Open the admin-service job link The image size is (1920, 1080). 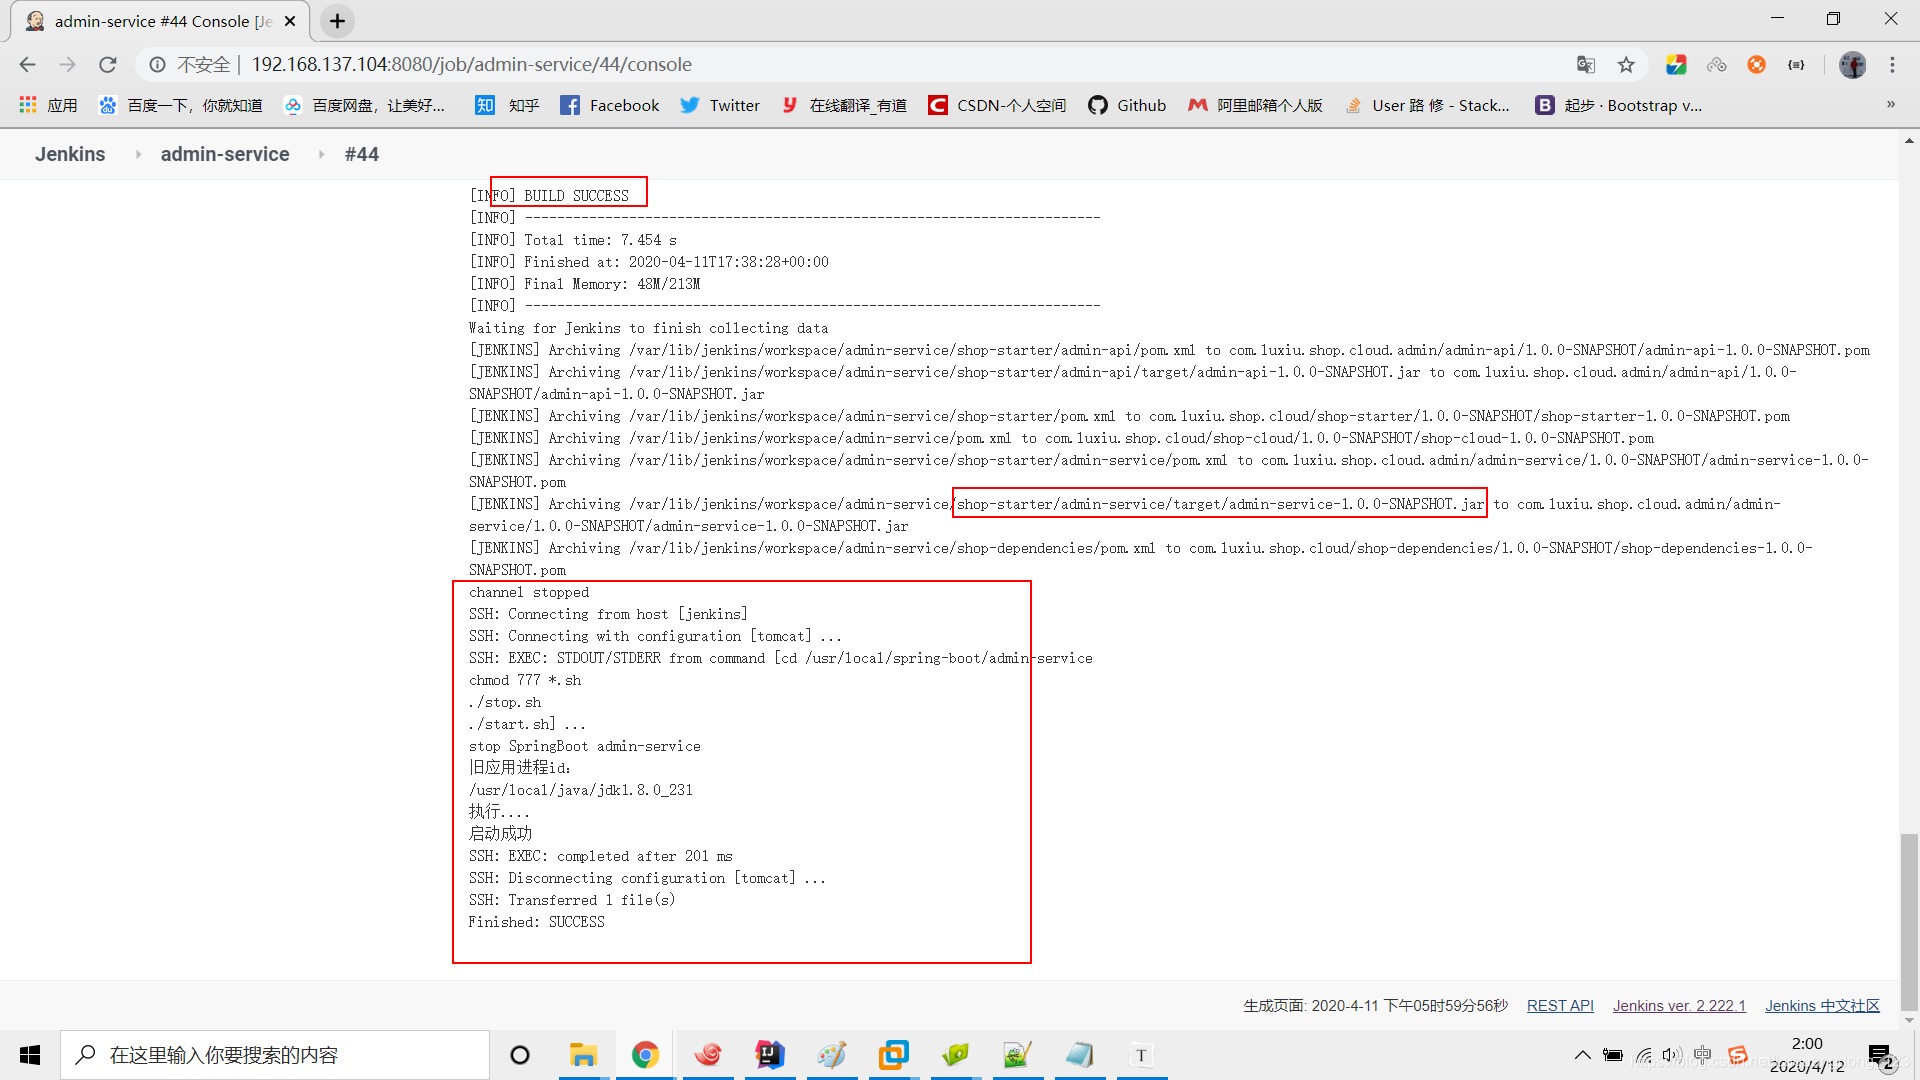(x=224, y=154)
